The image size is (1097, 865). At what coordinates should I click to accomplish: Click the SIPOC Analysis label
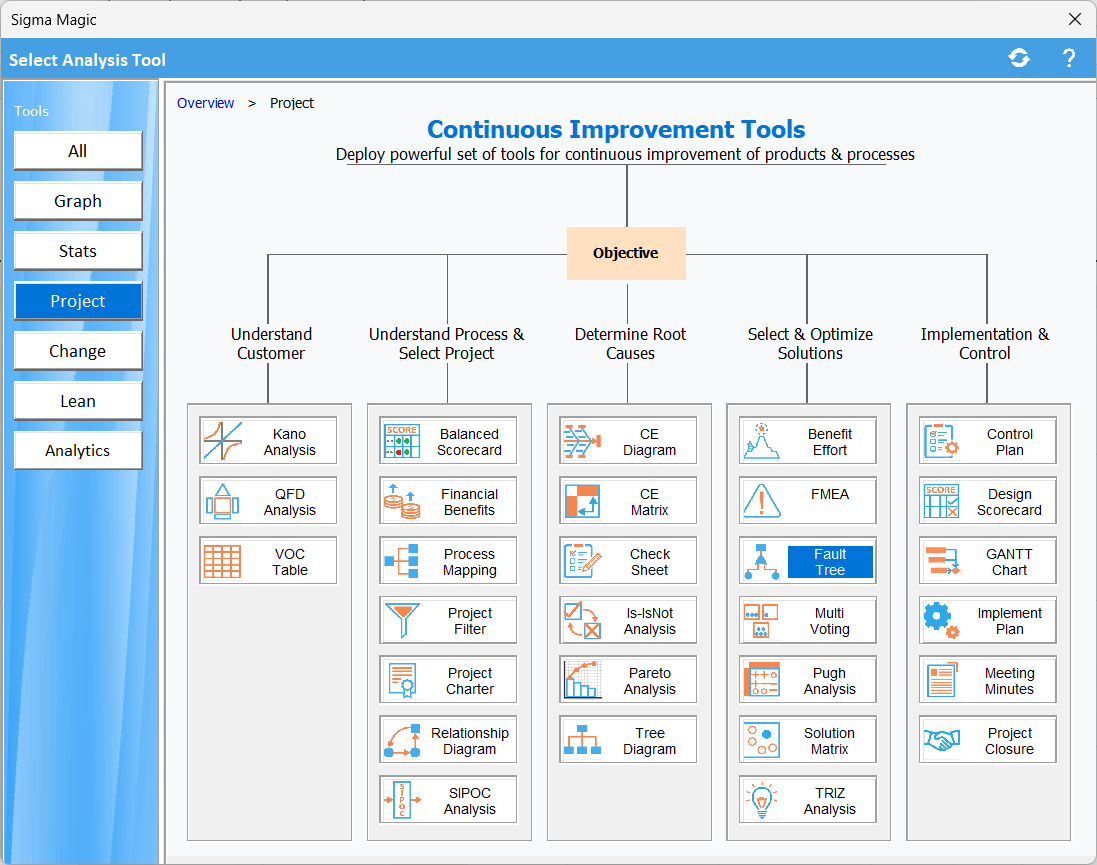coord(469,801)
